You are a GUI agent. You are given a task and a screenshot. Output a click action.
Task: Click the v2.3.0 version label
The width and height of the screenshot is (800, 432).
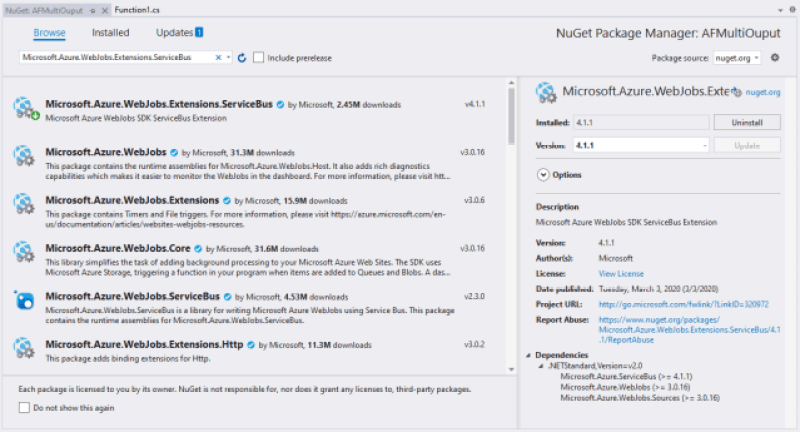tap(474, 296)
